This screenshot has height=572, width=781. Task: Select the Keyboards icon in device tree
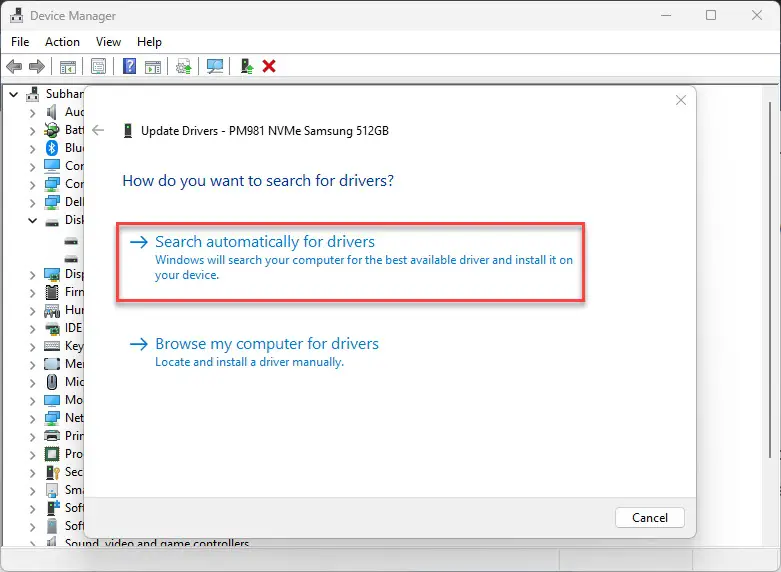(52, 346)
